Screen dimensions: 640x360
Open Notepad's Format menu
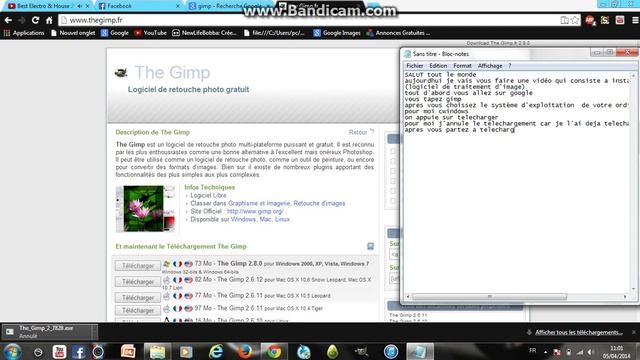click(462, 66)
